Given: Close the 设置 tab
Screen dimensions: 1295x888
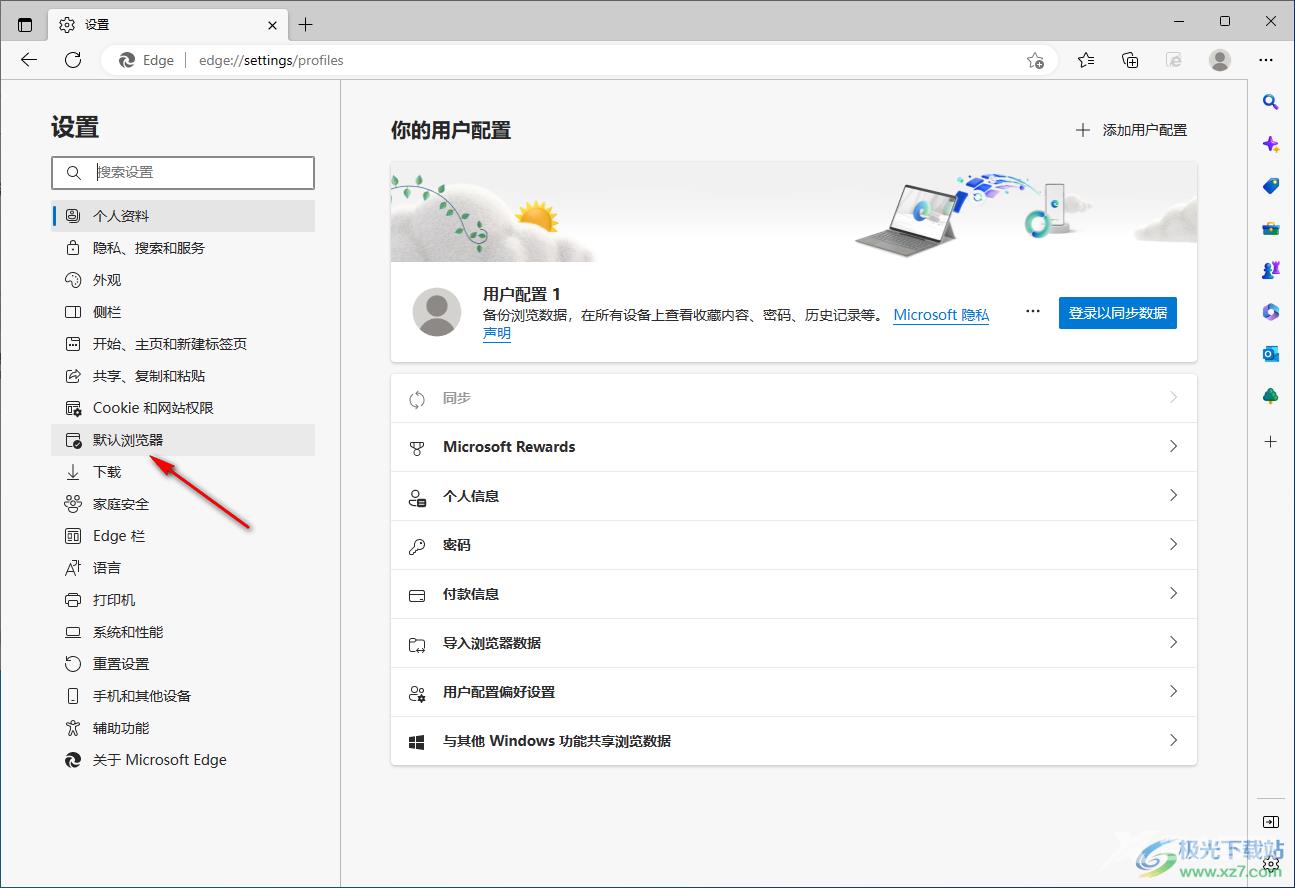Looking at the screenshot, I should (x=273, y=24).
